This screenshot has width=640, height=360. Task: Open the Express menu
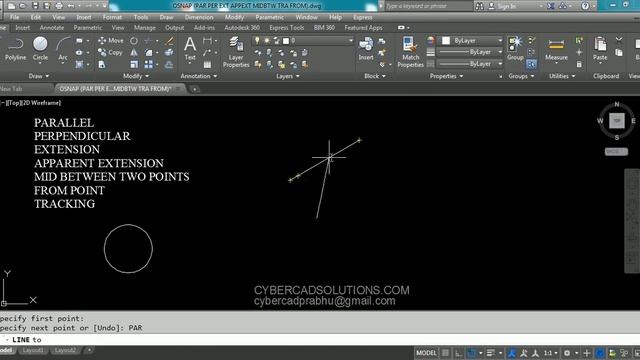pyautogui.click(x=362, y=17)
